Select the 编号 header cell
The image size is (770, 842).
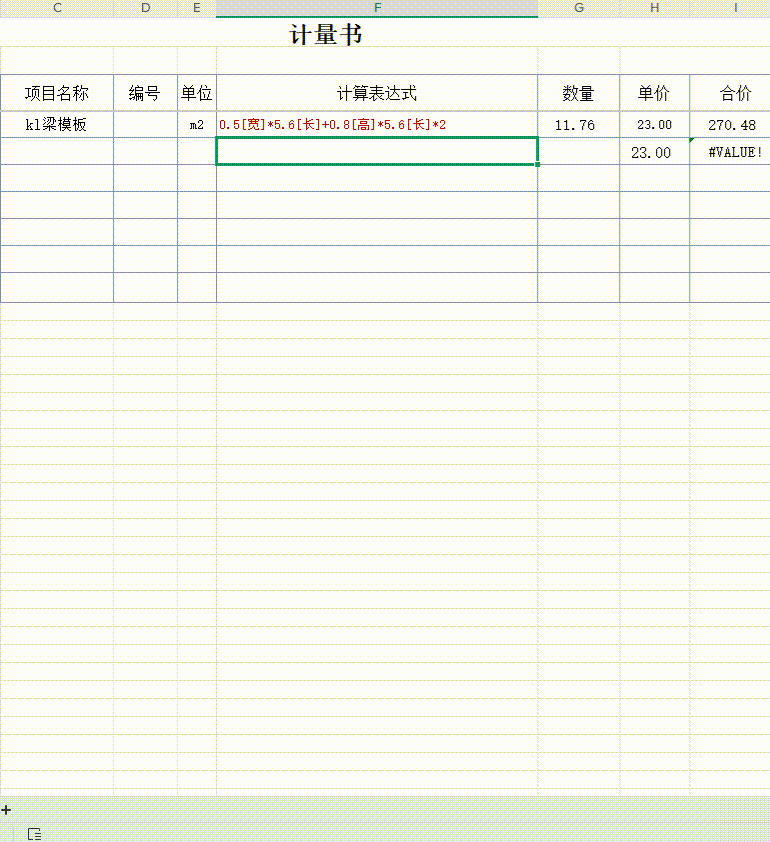click(x=145, y=94)
